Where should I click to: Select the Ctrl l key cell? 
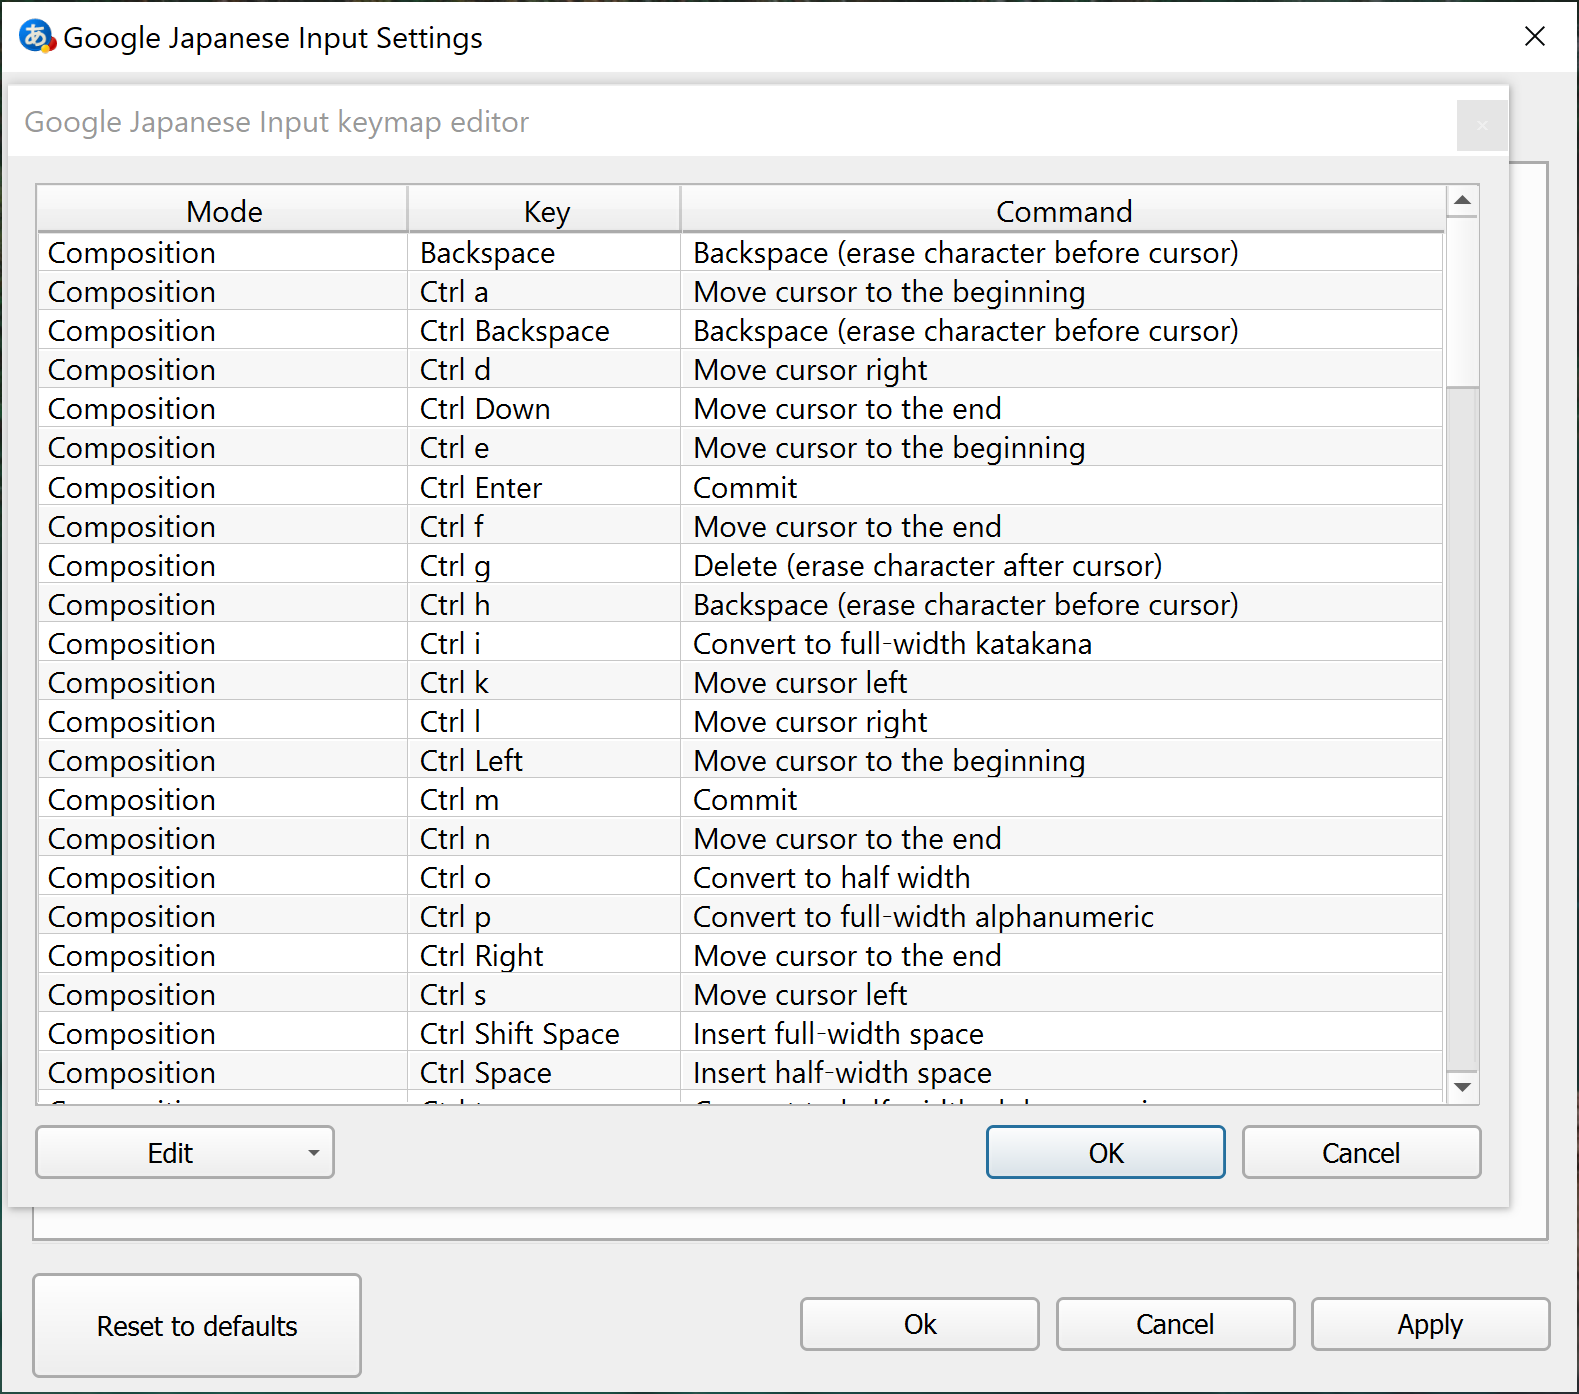[544, 722]
